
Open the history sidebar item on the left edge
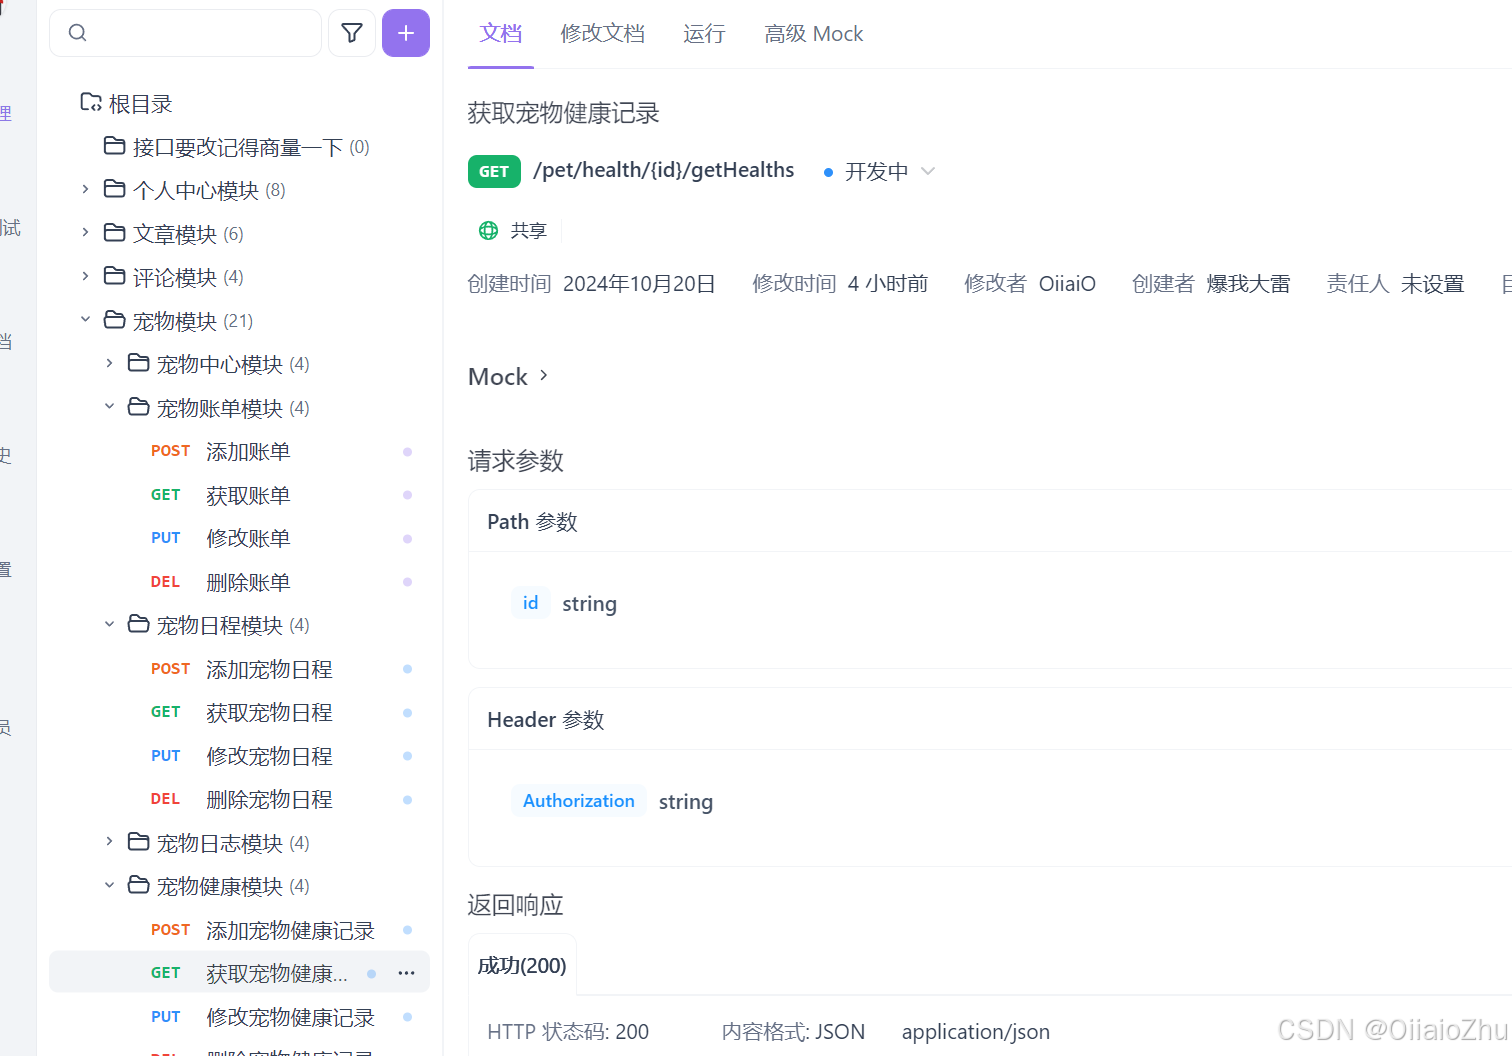(7, 455)
